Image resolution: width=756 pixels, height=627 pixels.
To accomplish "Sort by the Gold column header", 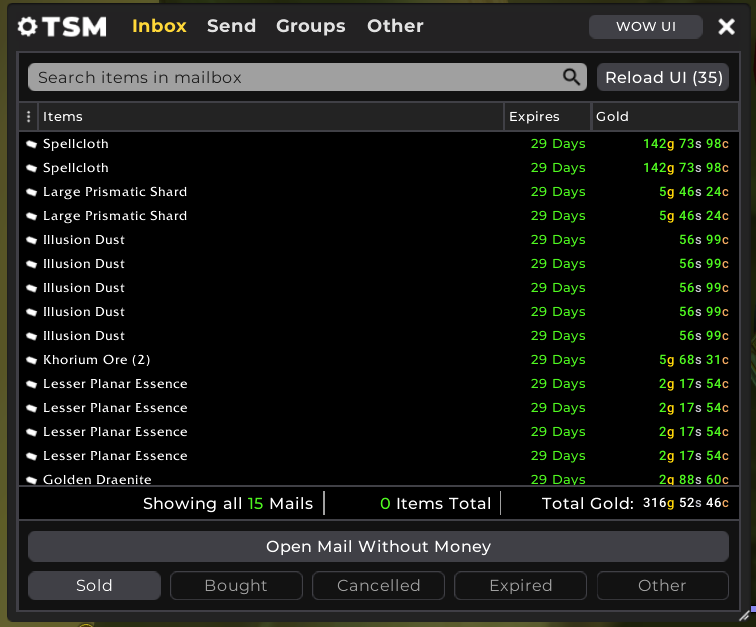I will [665, 116].
